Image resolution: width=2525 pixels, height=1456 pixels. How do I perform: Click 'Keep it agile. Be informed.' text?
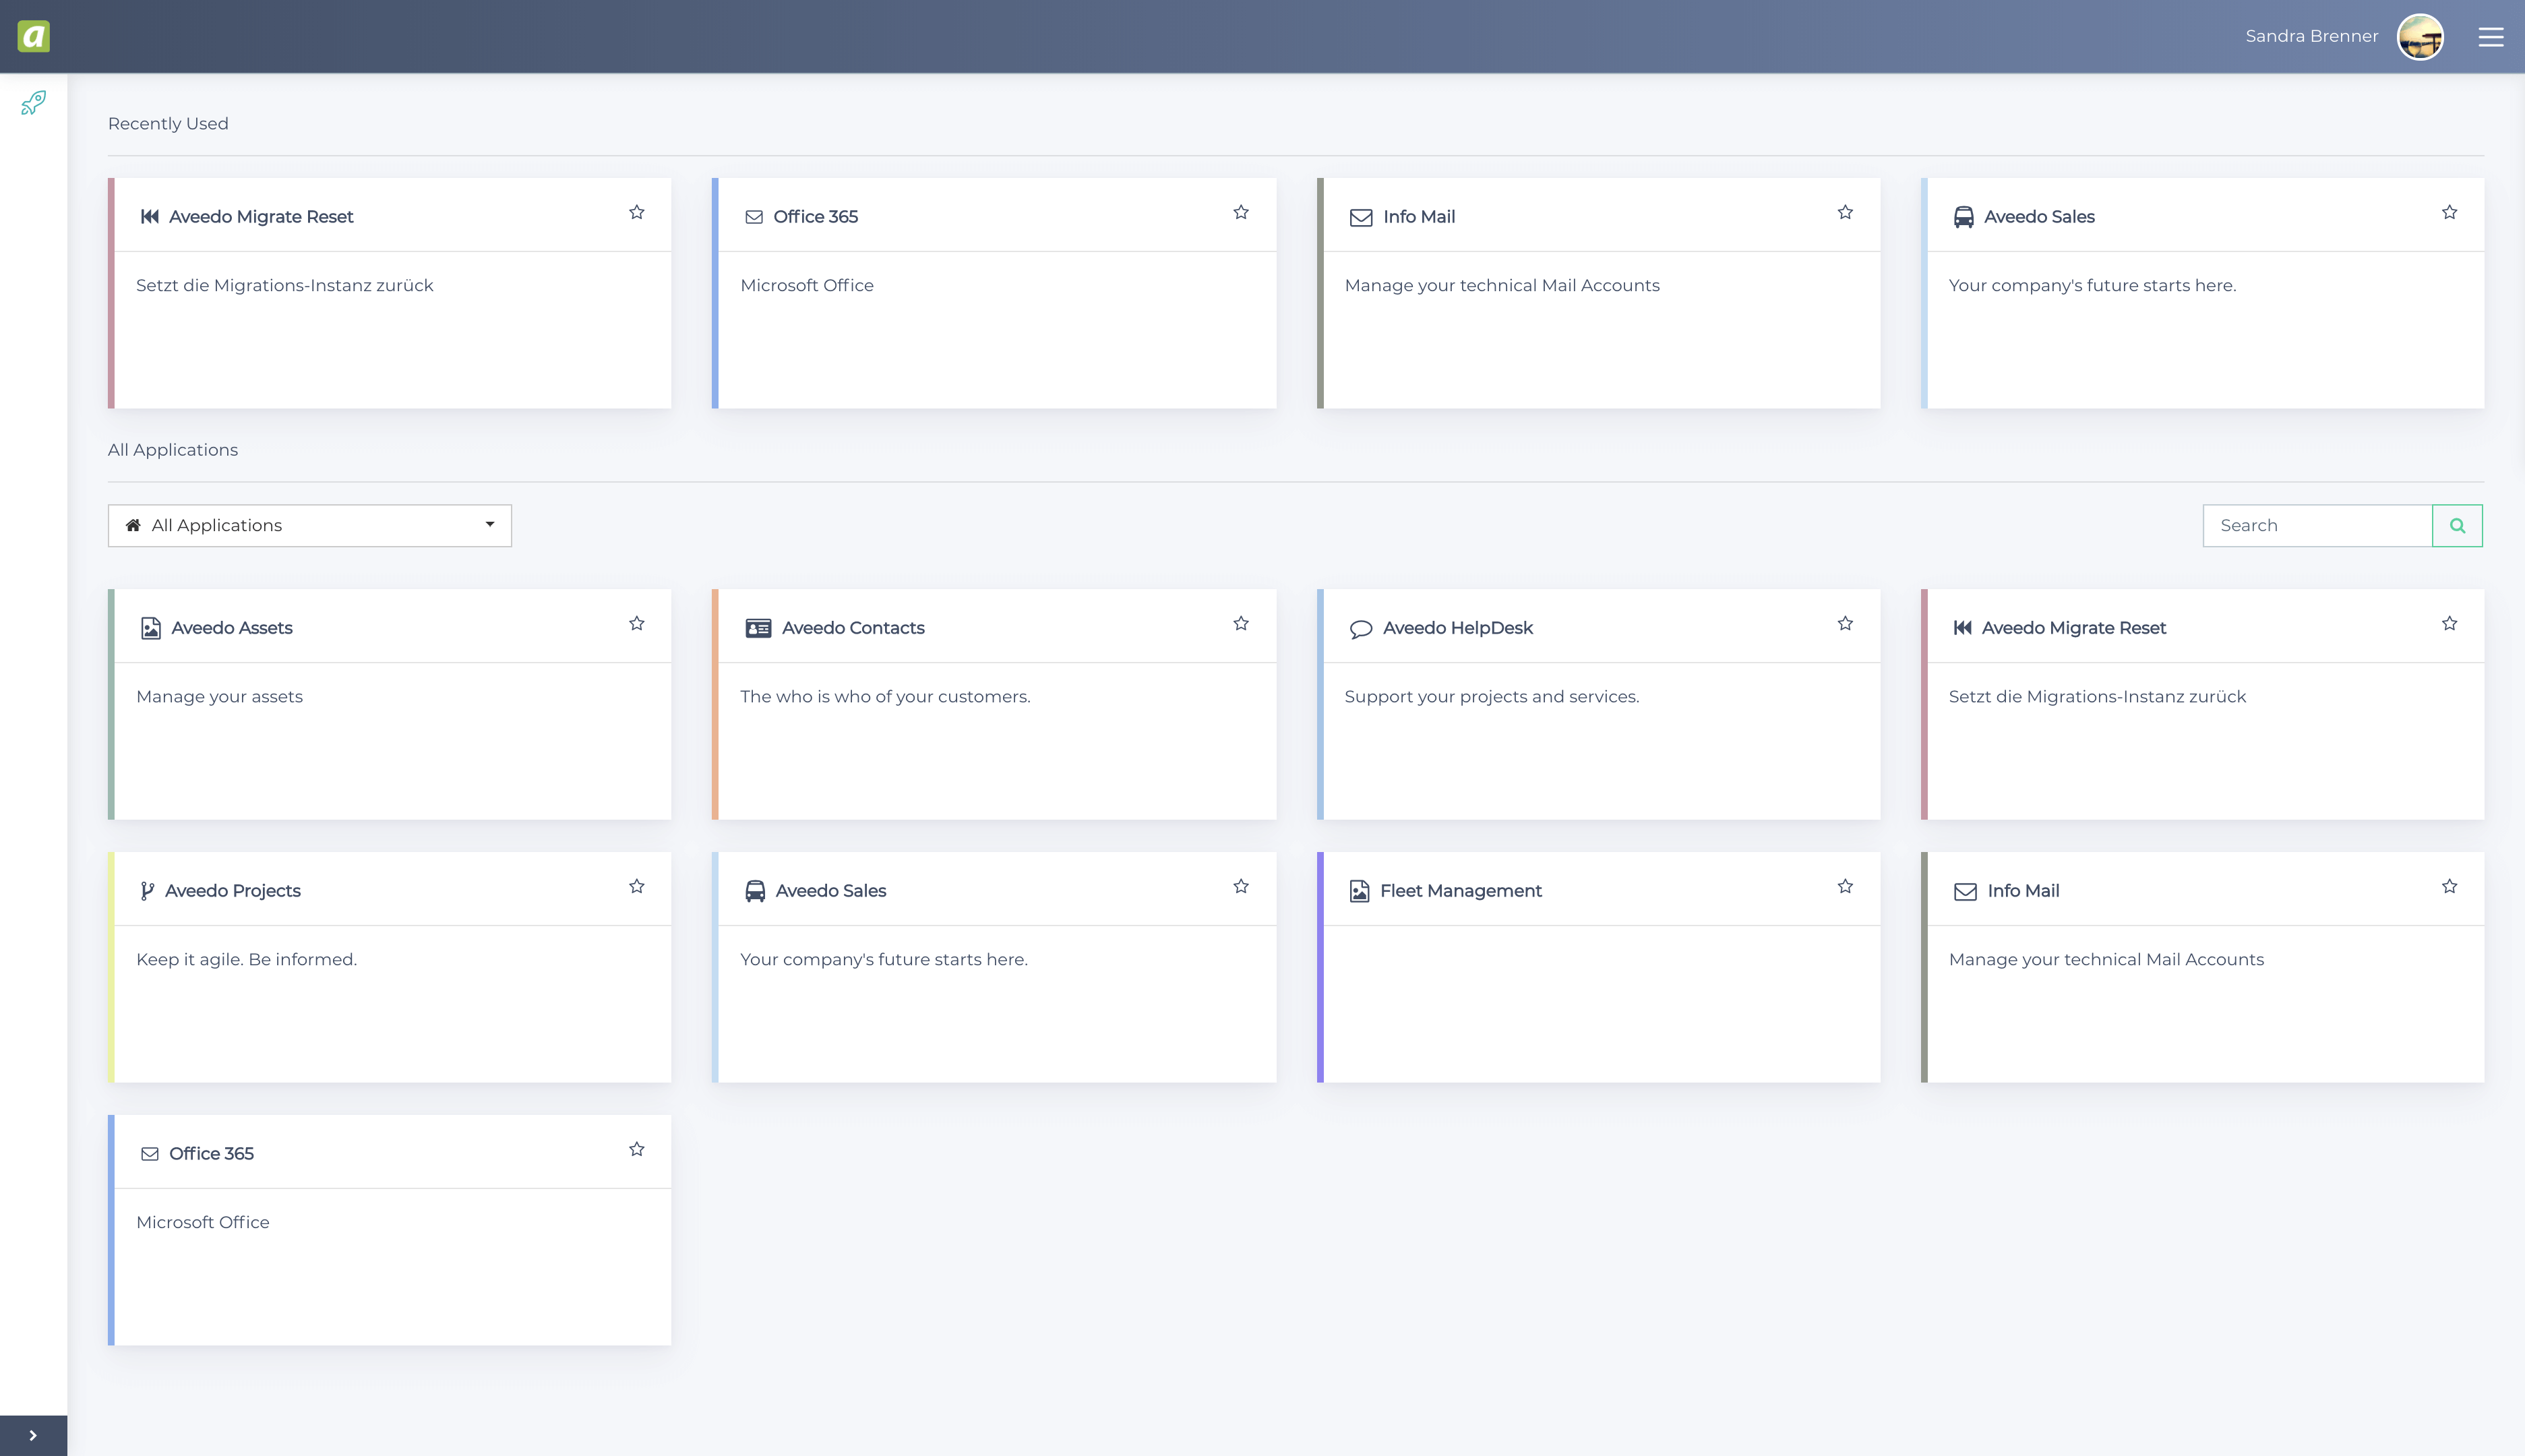pos(246,960)
